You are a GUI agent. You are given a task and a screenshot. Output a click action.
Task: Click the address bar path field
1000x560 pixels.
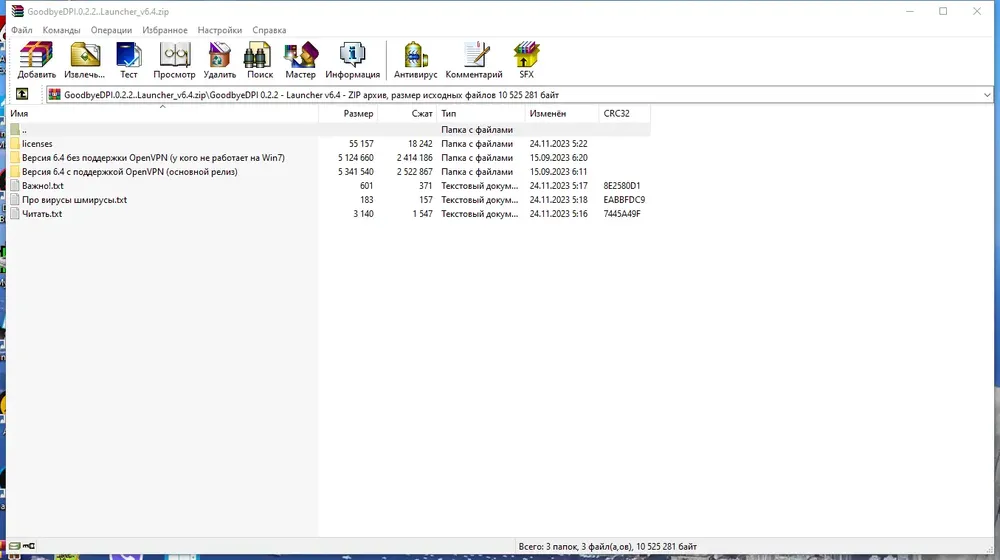pyautogui.click(x=520, y=95)
